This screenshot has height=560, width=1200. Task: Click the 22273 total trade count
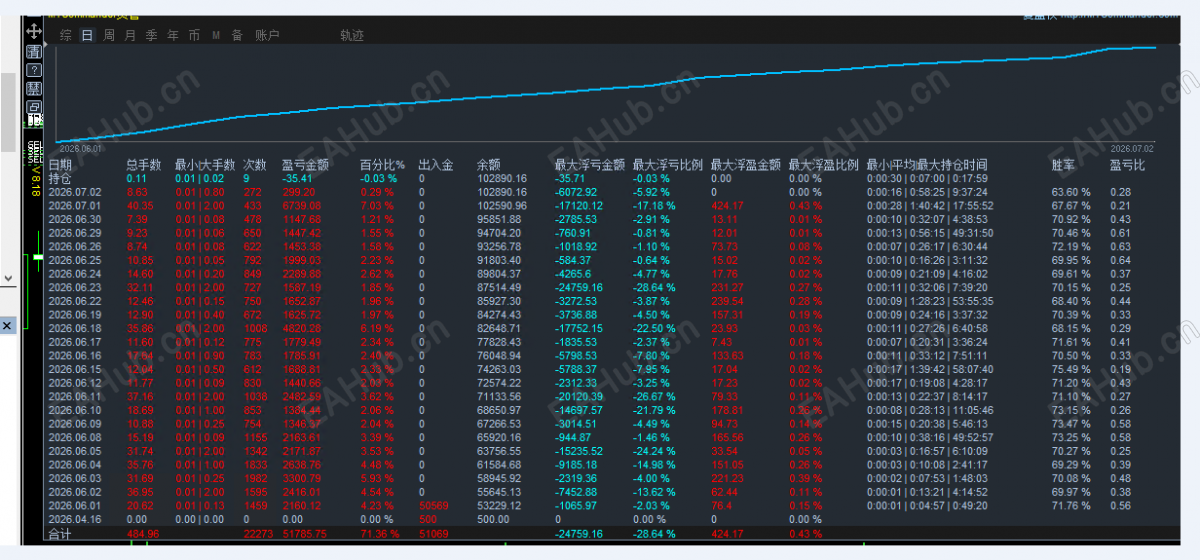tap(258, 535)
